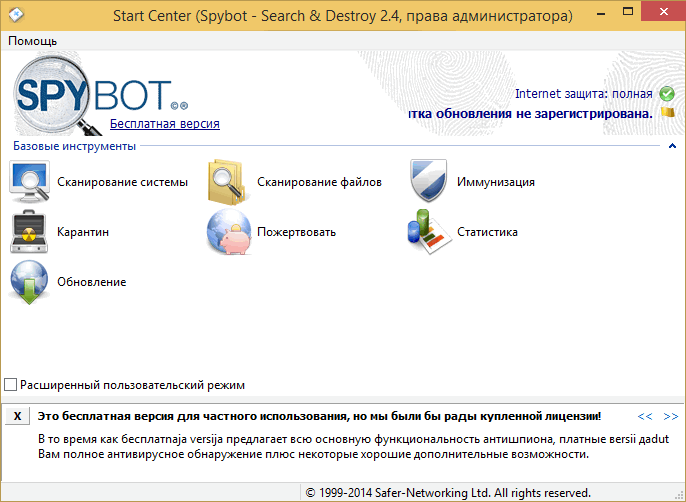Start Update via globe arrow icon

pyautogui.click(x=30, y=282)
